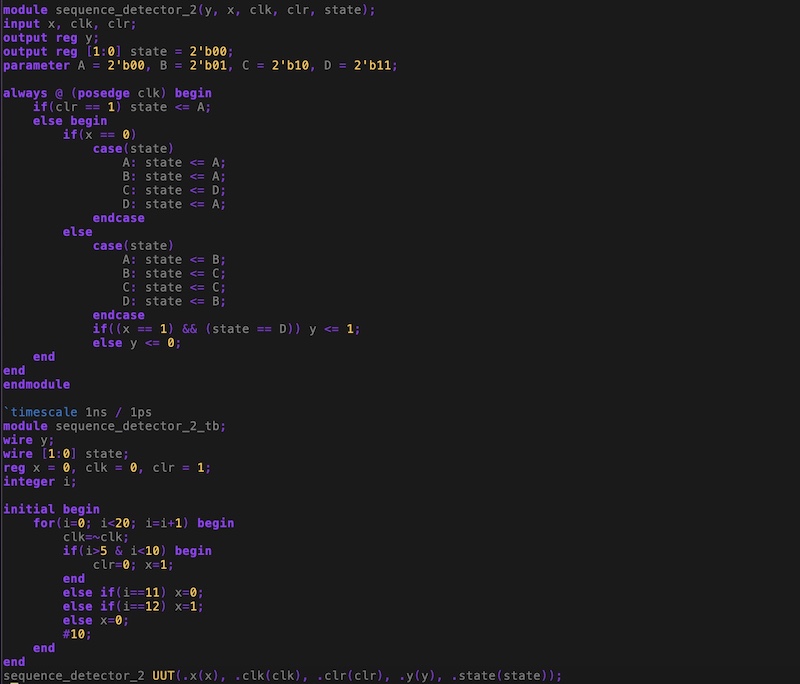This screenshot has width=800, height=684.
Task: Click the parameter keyword
Action: coord(35,65)
